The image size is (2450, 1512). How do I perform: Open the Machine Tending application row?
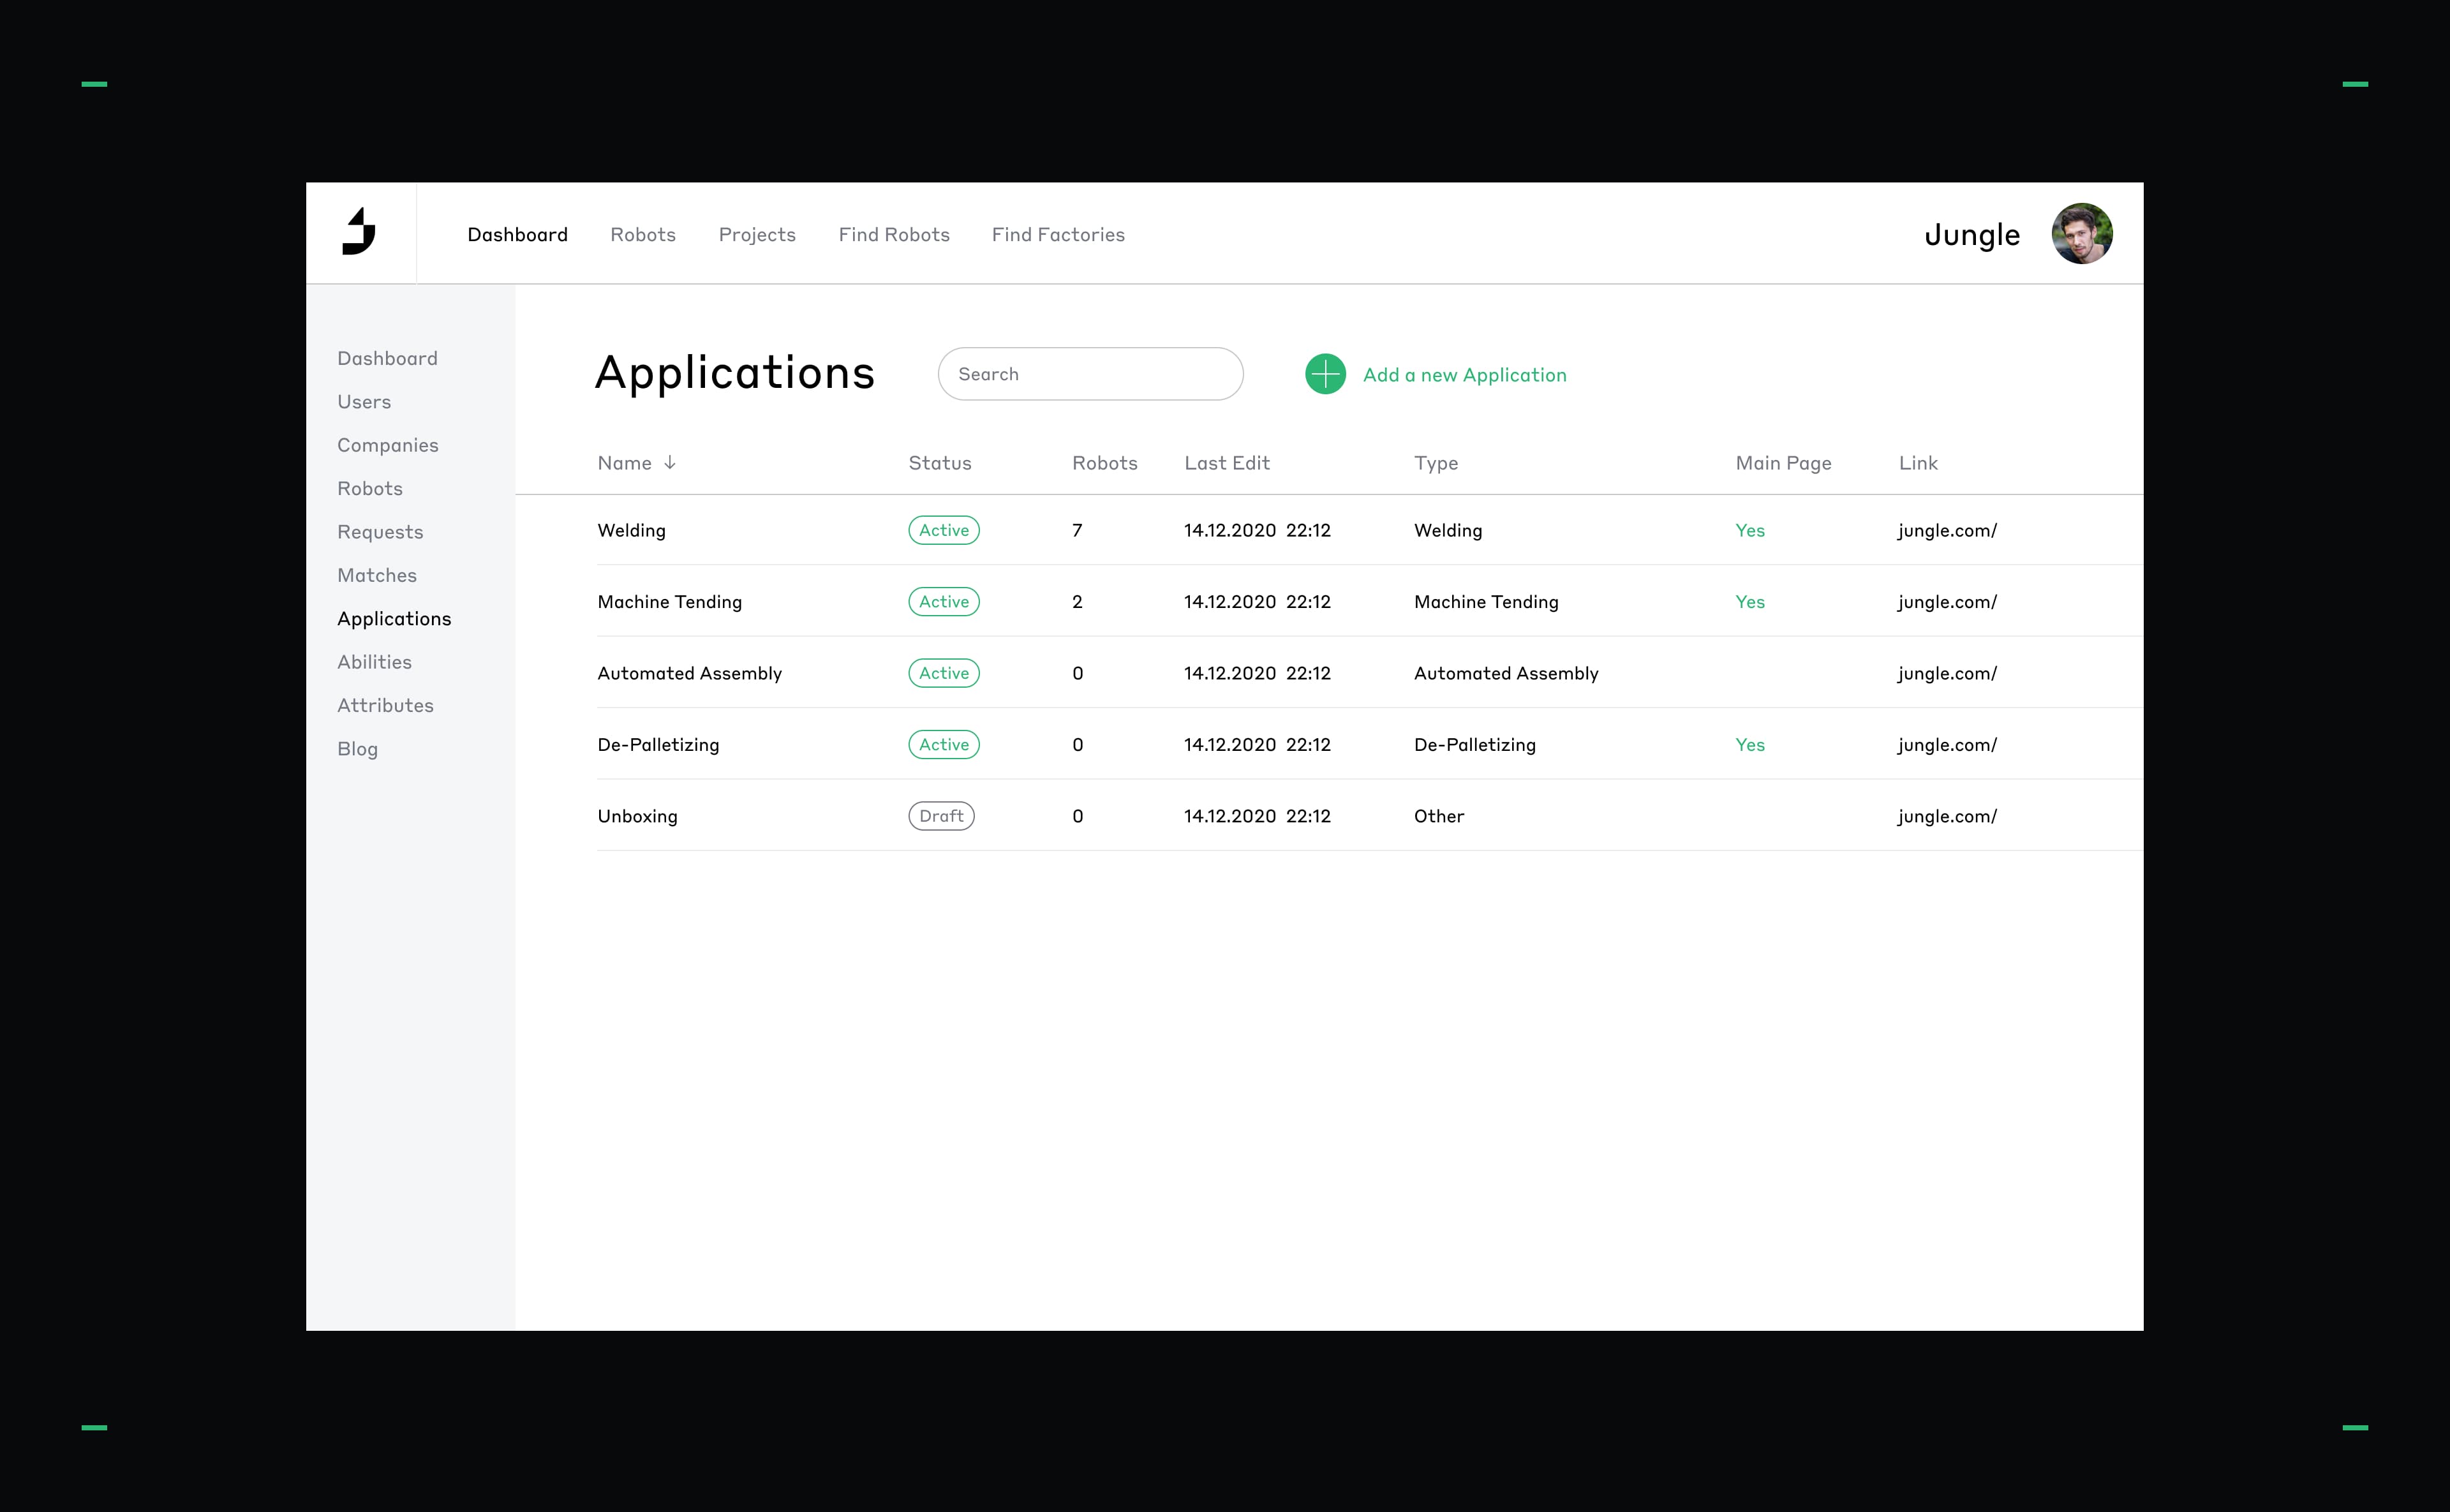[x=669, y=602]
